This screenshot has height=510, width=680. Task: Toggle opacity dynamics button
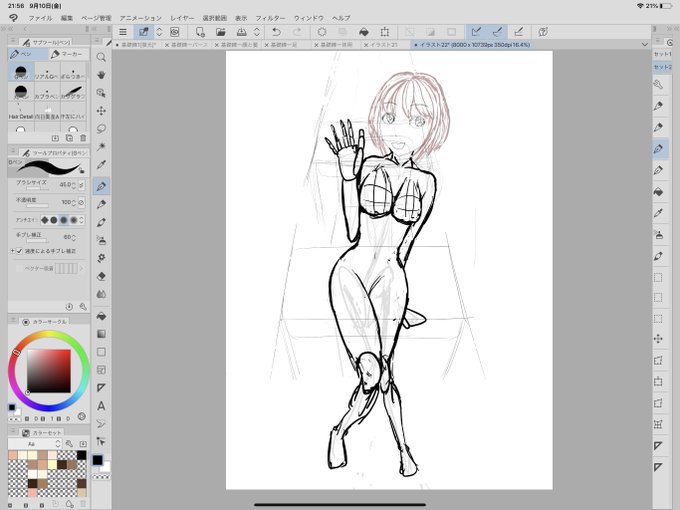click(x=82, y=203)
